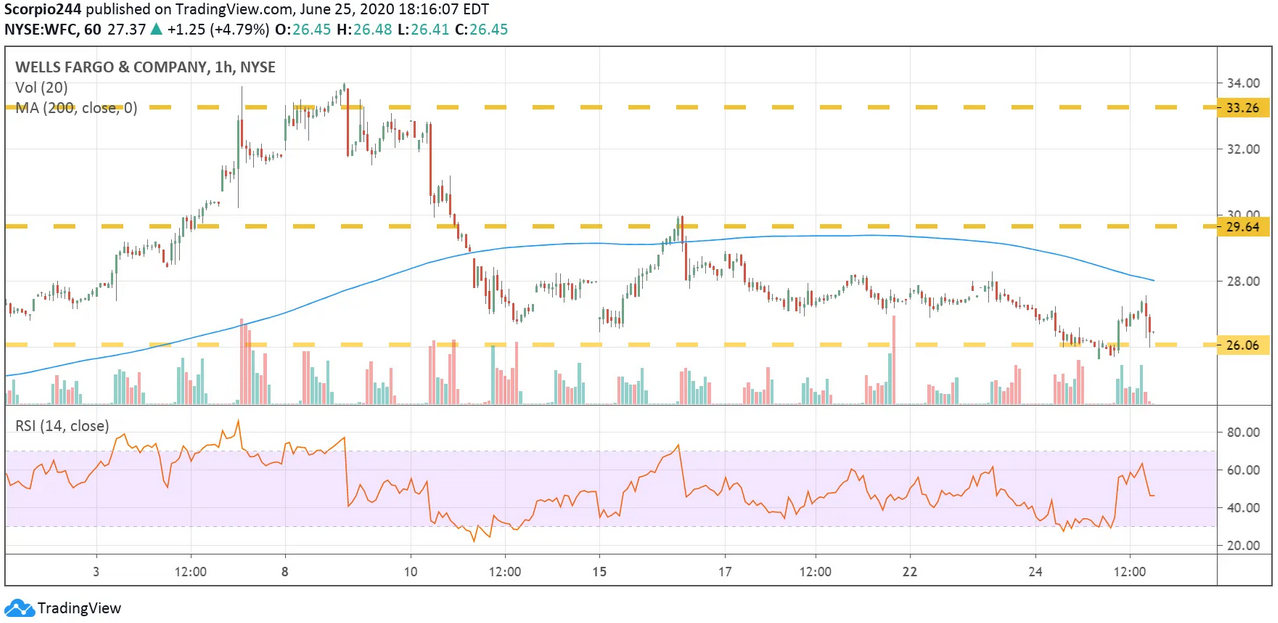Click the "3" date label on time axis
The height and width of the screenshot is (623, 1278).
(x=96, y=572)
